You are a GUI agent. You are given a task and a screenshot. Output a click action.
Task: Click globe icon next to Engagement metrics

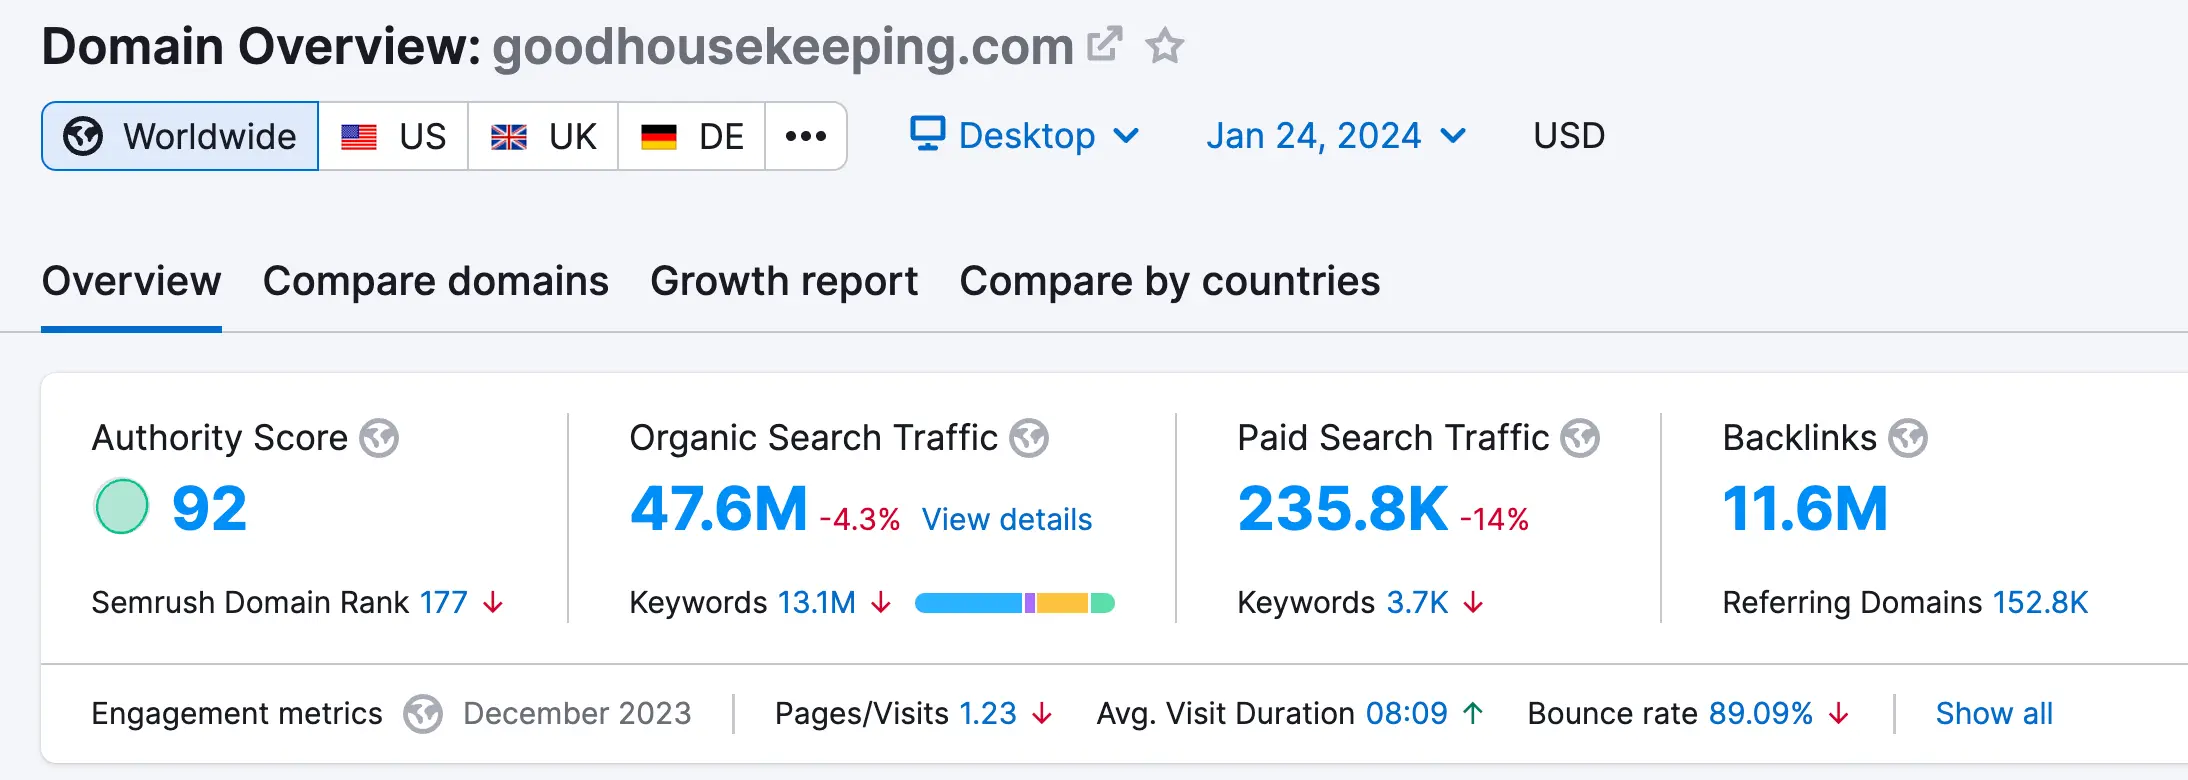pyautogui.click(x=423, y=714)
